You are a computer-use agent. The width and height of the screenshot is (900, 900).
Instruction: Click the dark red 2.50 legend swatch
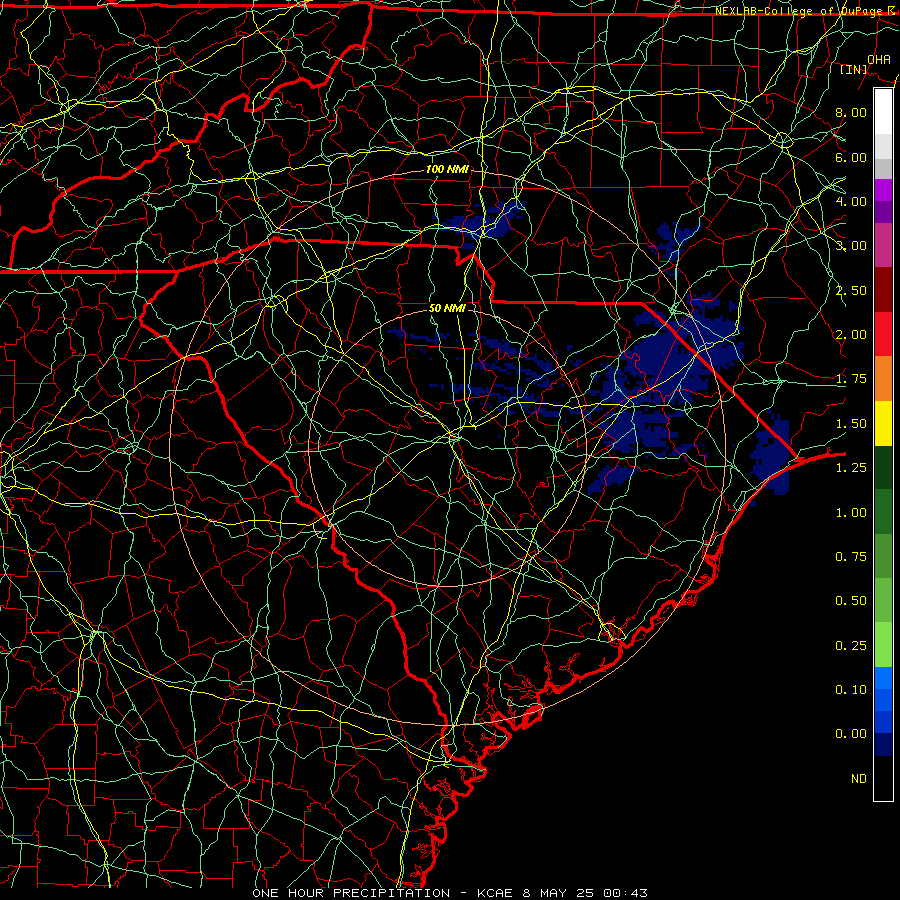(x=883, y=290)
